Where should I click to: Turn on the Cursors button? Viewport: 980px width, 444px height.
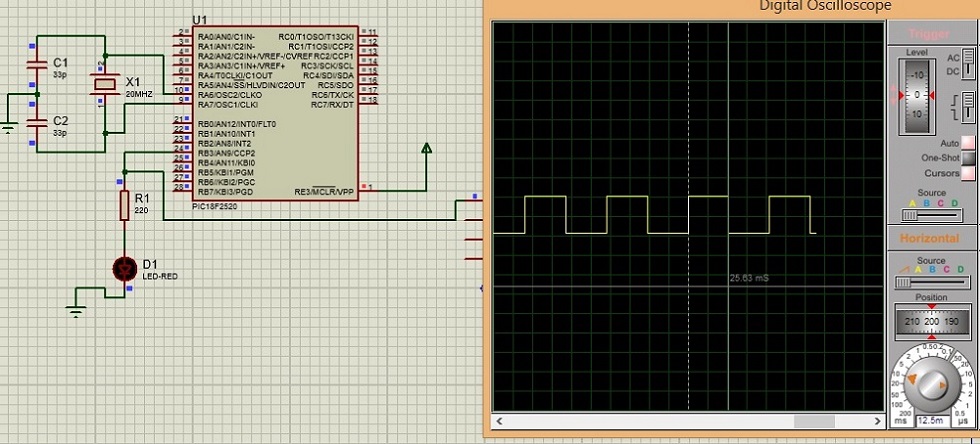pos(967,173)
